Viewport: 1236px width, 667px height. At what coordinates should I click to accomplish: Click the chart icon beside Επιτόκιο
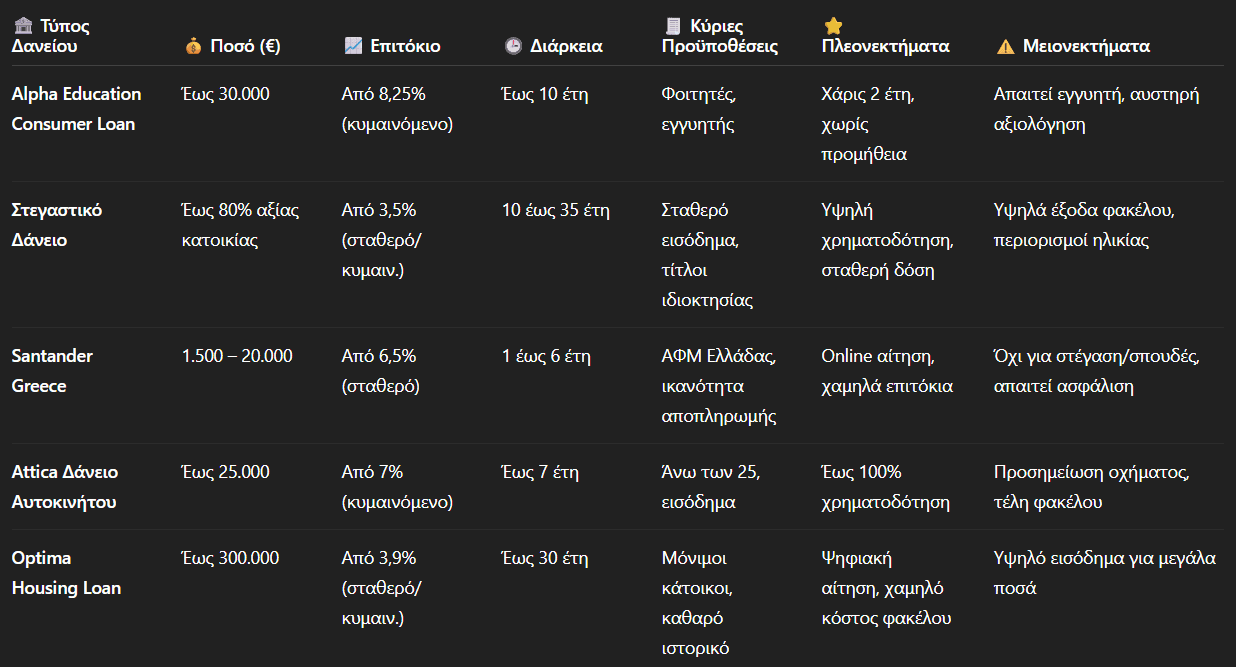352,46
